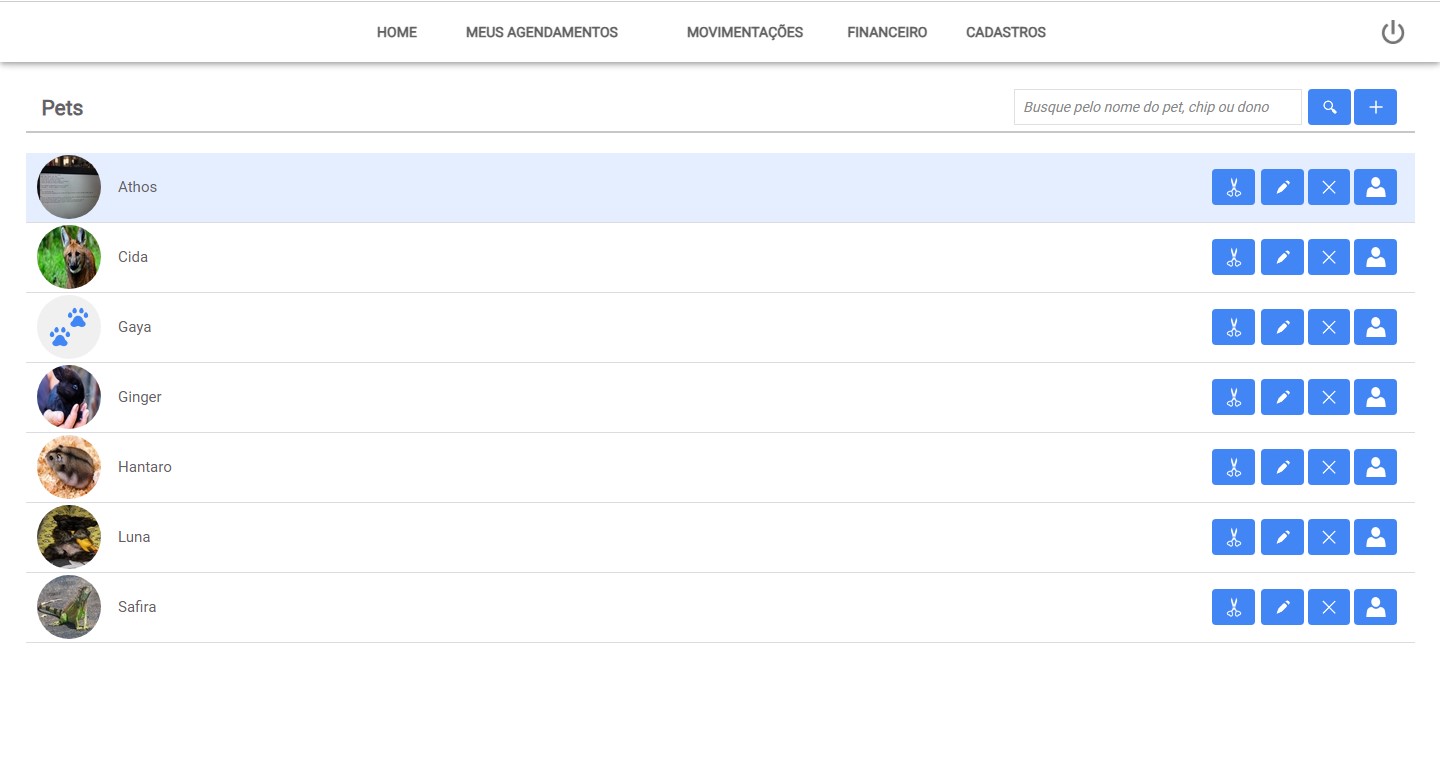Click the Safira pet name
This screenshot has width=1440, height=773.
click(137, 607)
